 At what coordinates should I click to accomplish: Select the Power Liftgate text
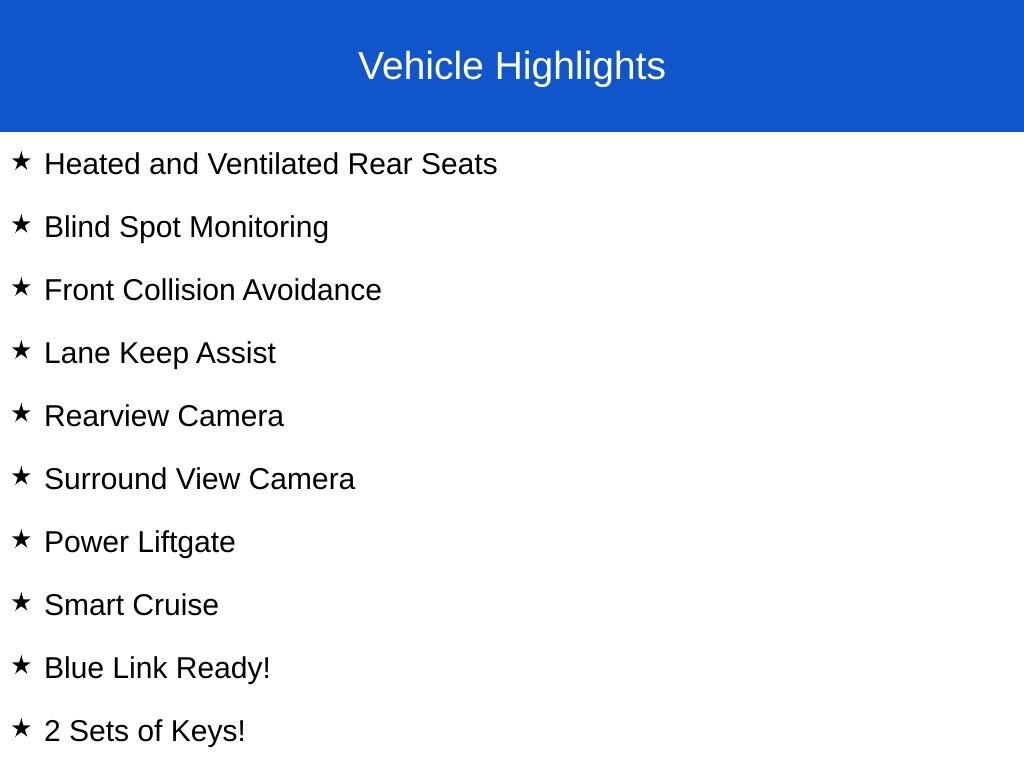point(140,542)
